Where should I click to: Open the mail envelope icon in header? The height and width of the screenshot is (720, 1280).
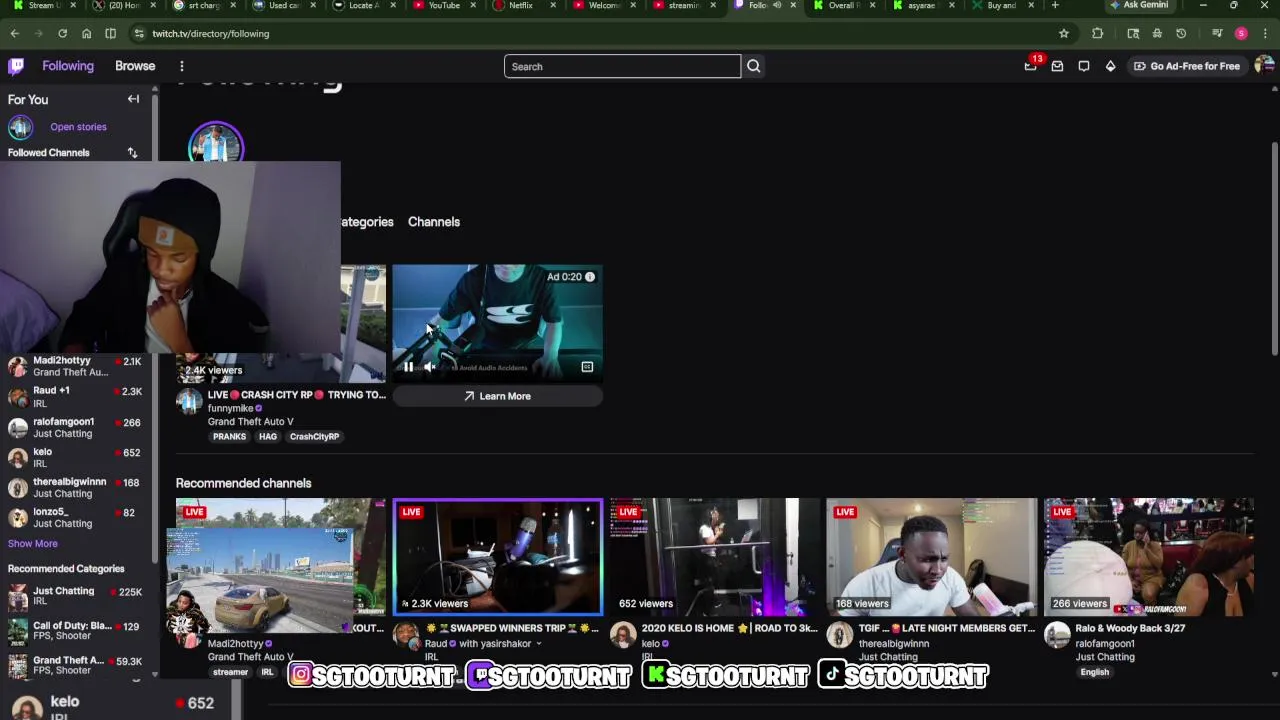(1057, 66)
